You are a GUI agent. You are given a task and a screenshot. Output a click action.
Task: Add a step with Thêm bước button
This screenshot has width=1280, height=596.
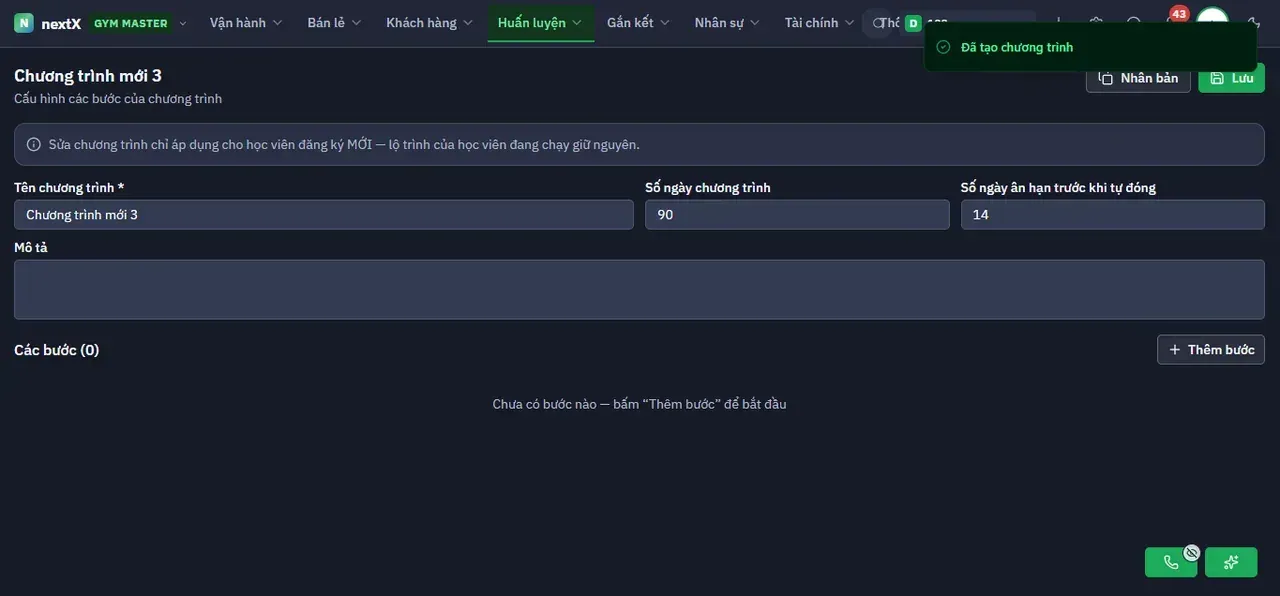tap(1211, 350)
